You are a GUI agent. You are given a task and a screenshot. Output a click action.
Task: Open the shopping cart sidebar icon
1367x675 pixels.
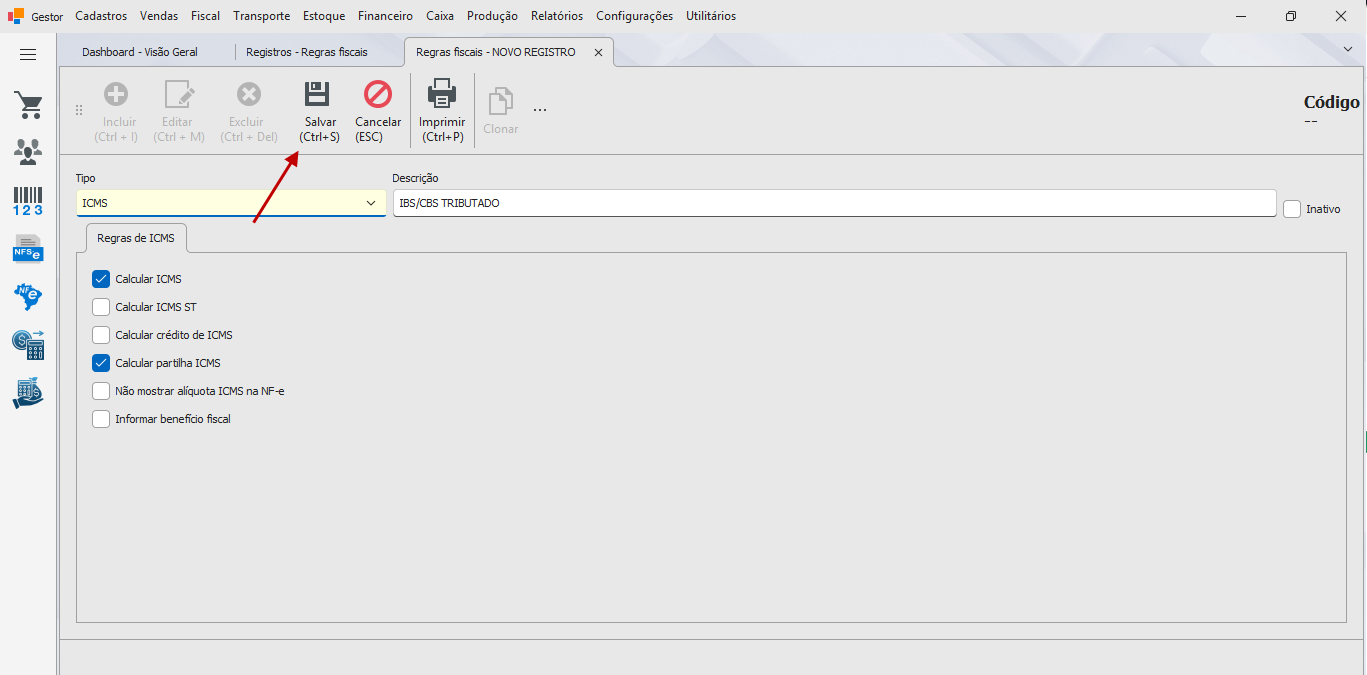(28, 105)
